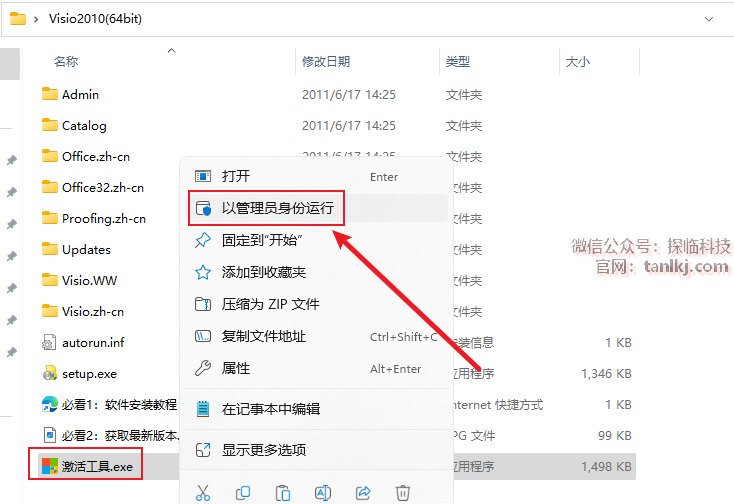Select the folder name Visio.WW
The image size is (734, 504).
coord(89,280)
